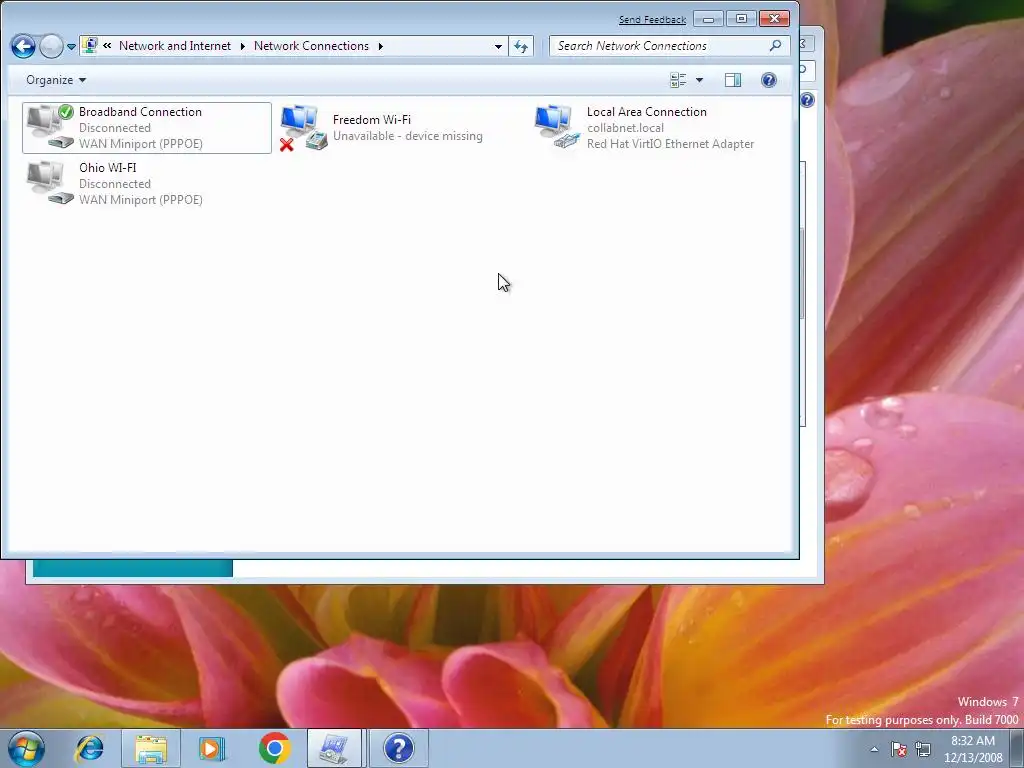The image size is (1024, 768).
Task: Click 'collabnet.local' network text
Action: tap(625, 128)
